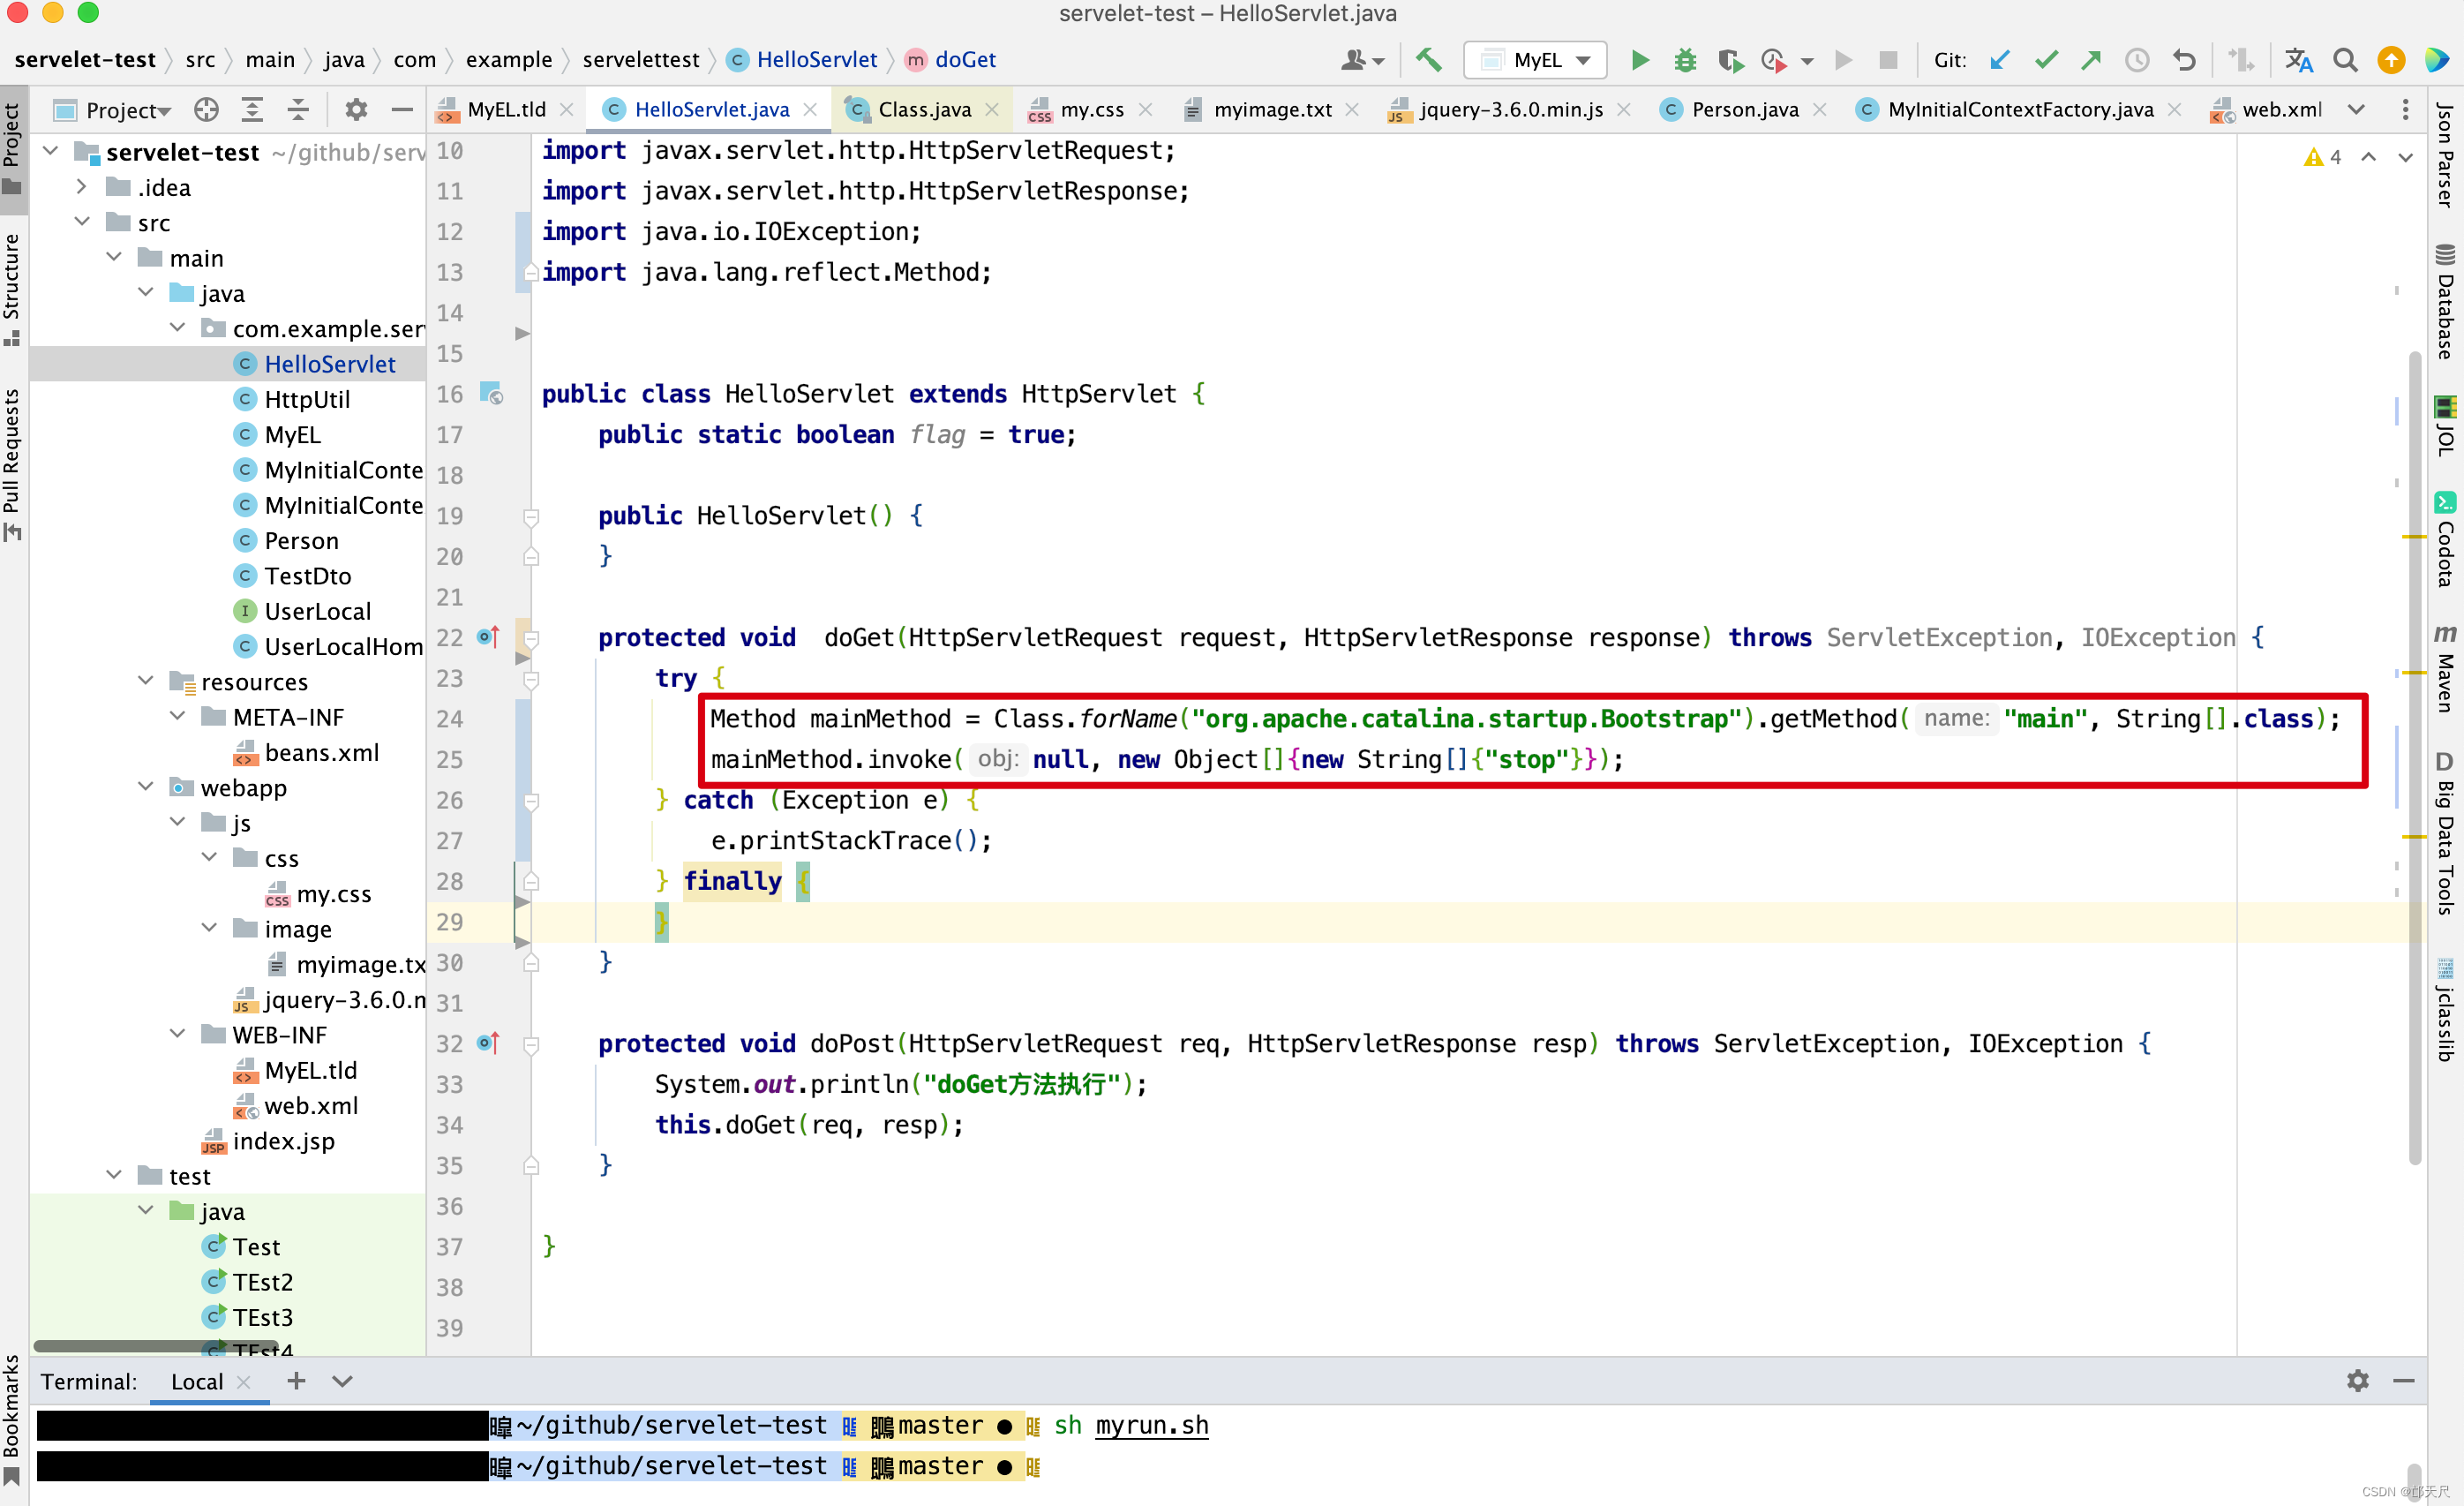Switch to the web.xml tab

click(x=2280, y=110)
